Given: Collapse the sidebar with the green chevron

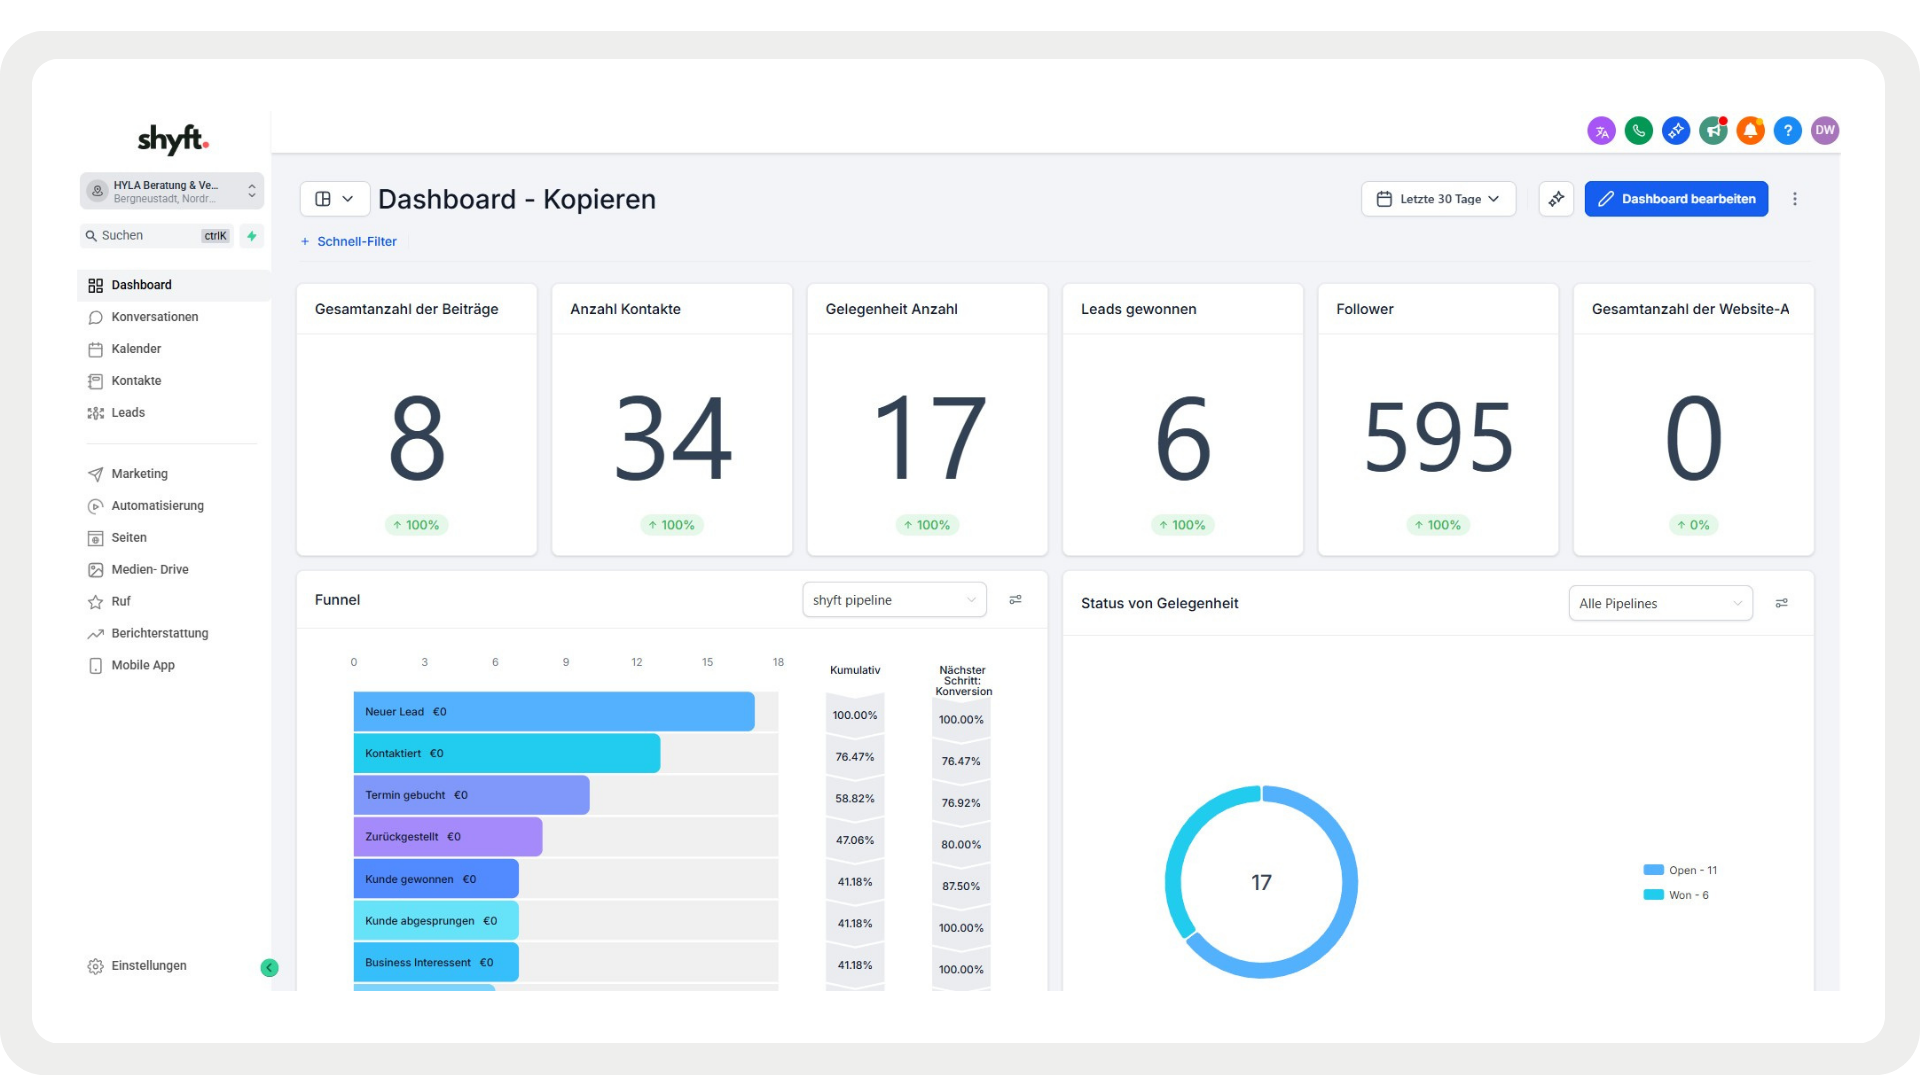Looking at the screenshot, I should click(x=268, y=967).
